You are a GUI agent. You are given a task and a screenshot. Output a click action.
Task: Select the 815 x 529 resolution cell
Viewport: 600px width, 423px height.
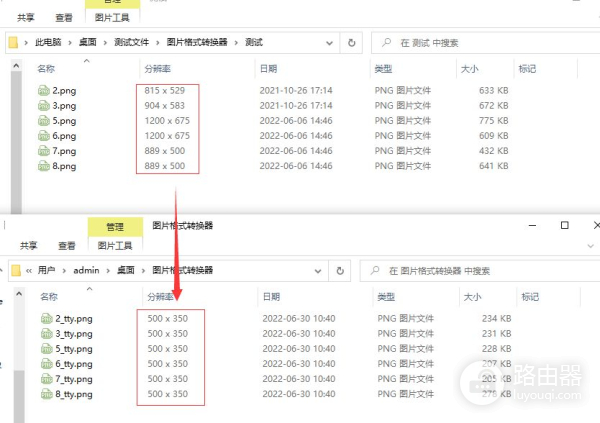pos(165,91)
